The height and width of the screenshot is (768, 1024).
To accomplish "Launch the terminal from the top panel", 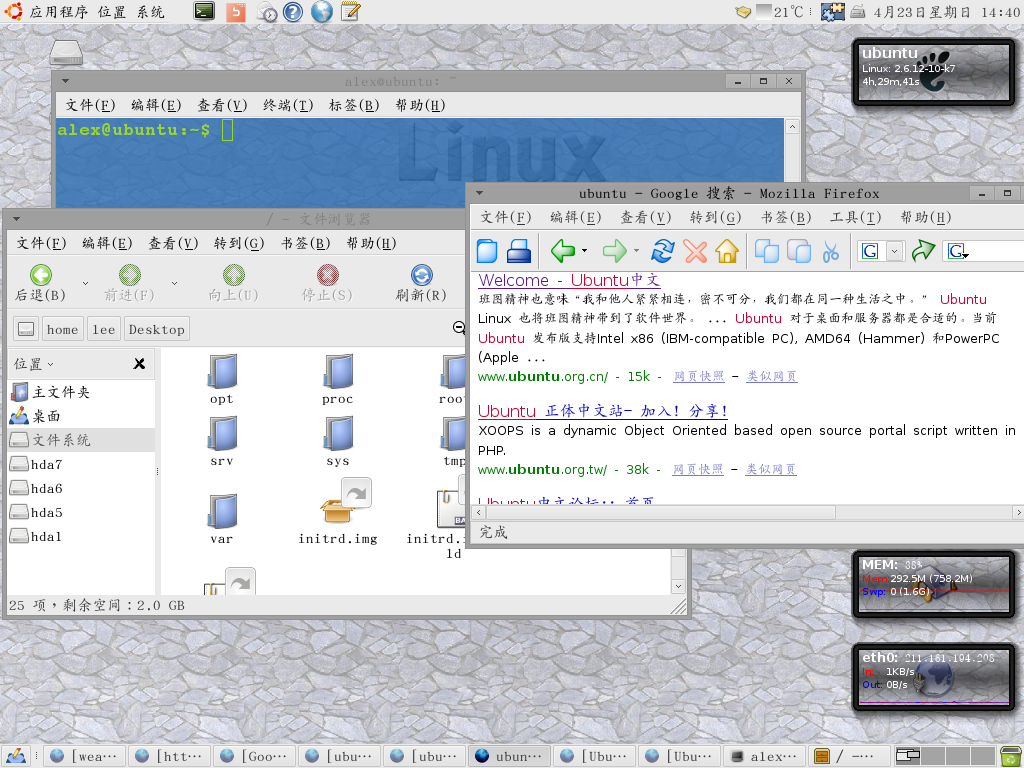I will coord(204,11).
